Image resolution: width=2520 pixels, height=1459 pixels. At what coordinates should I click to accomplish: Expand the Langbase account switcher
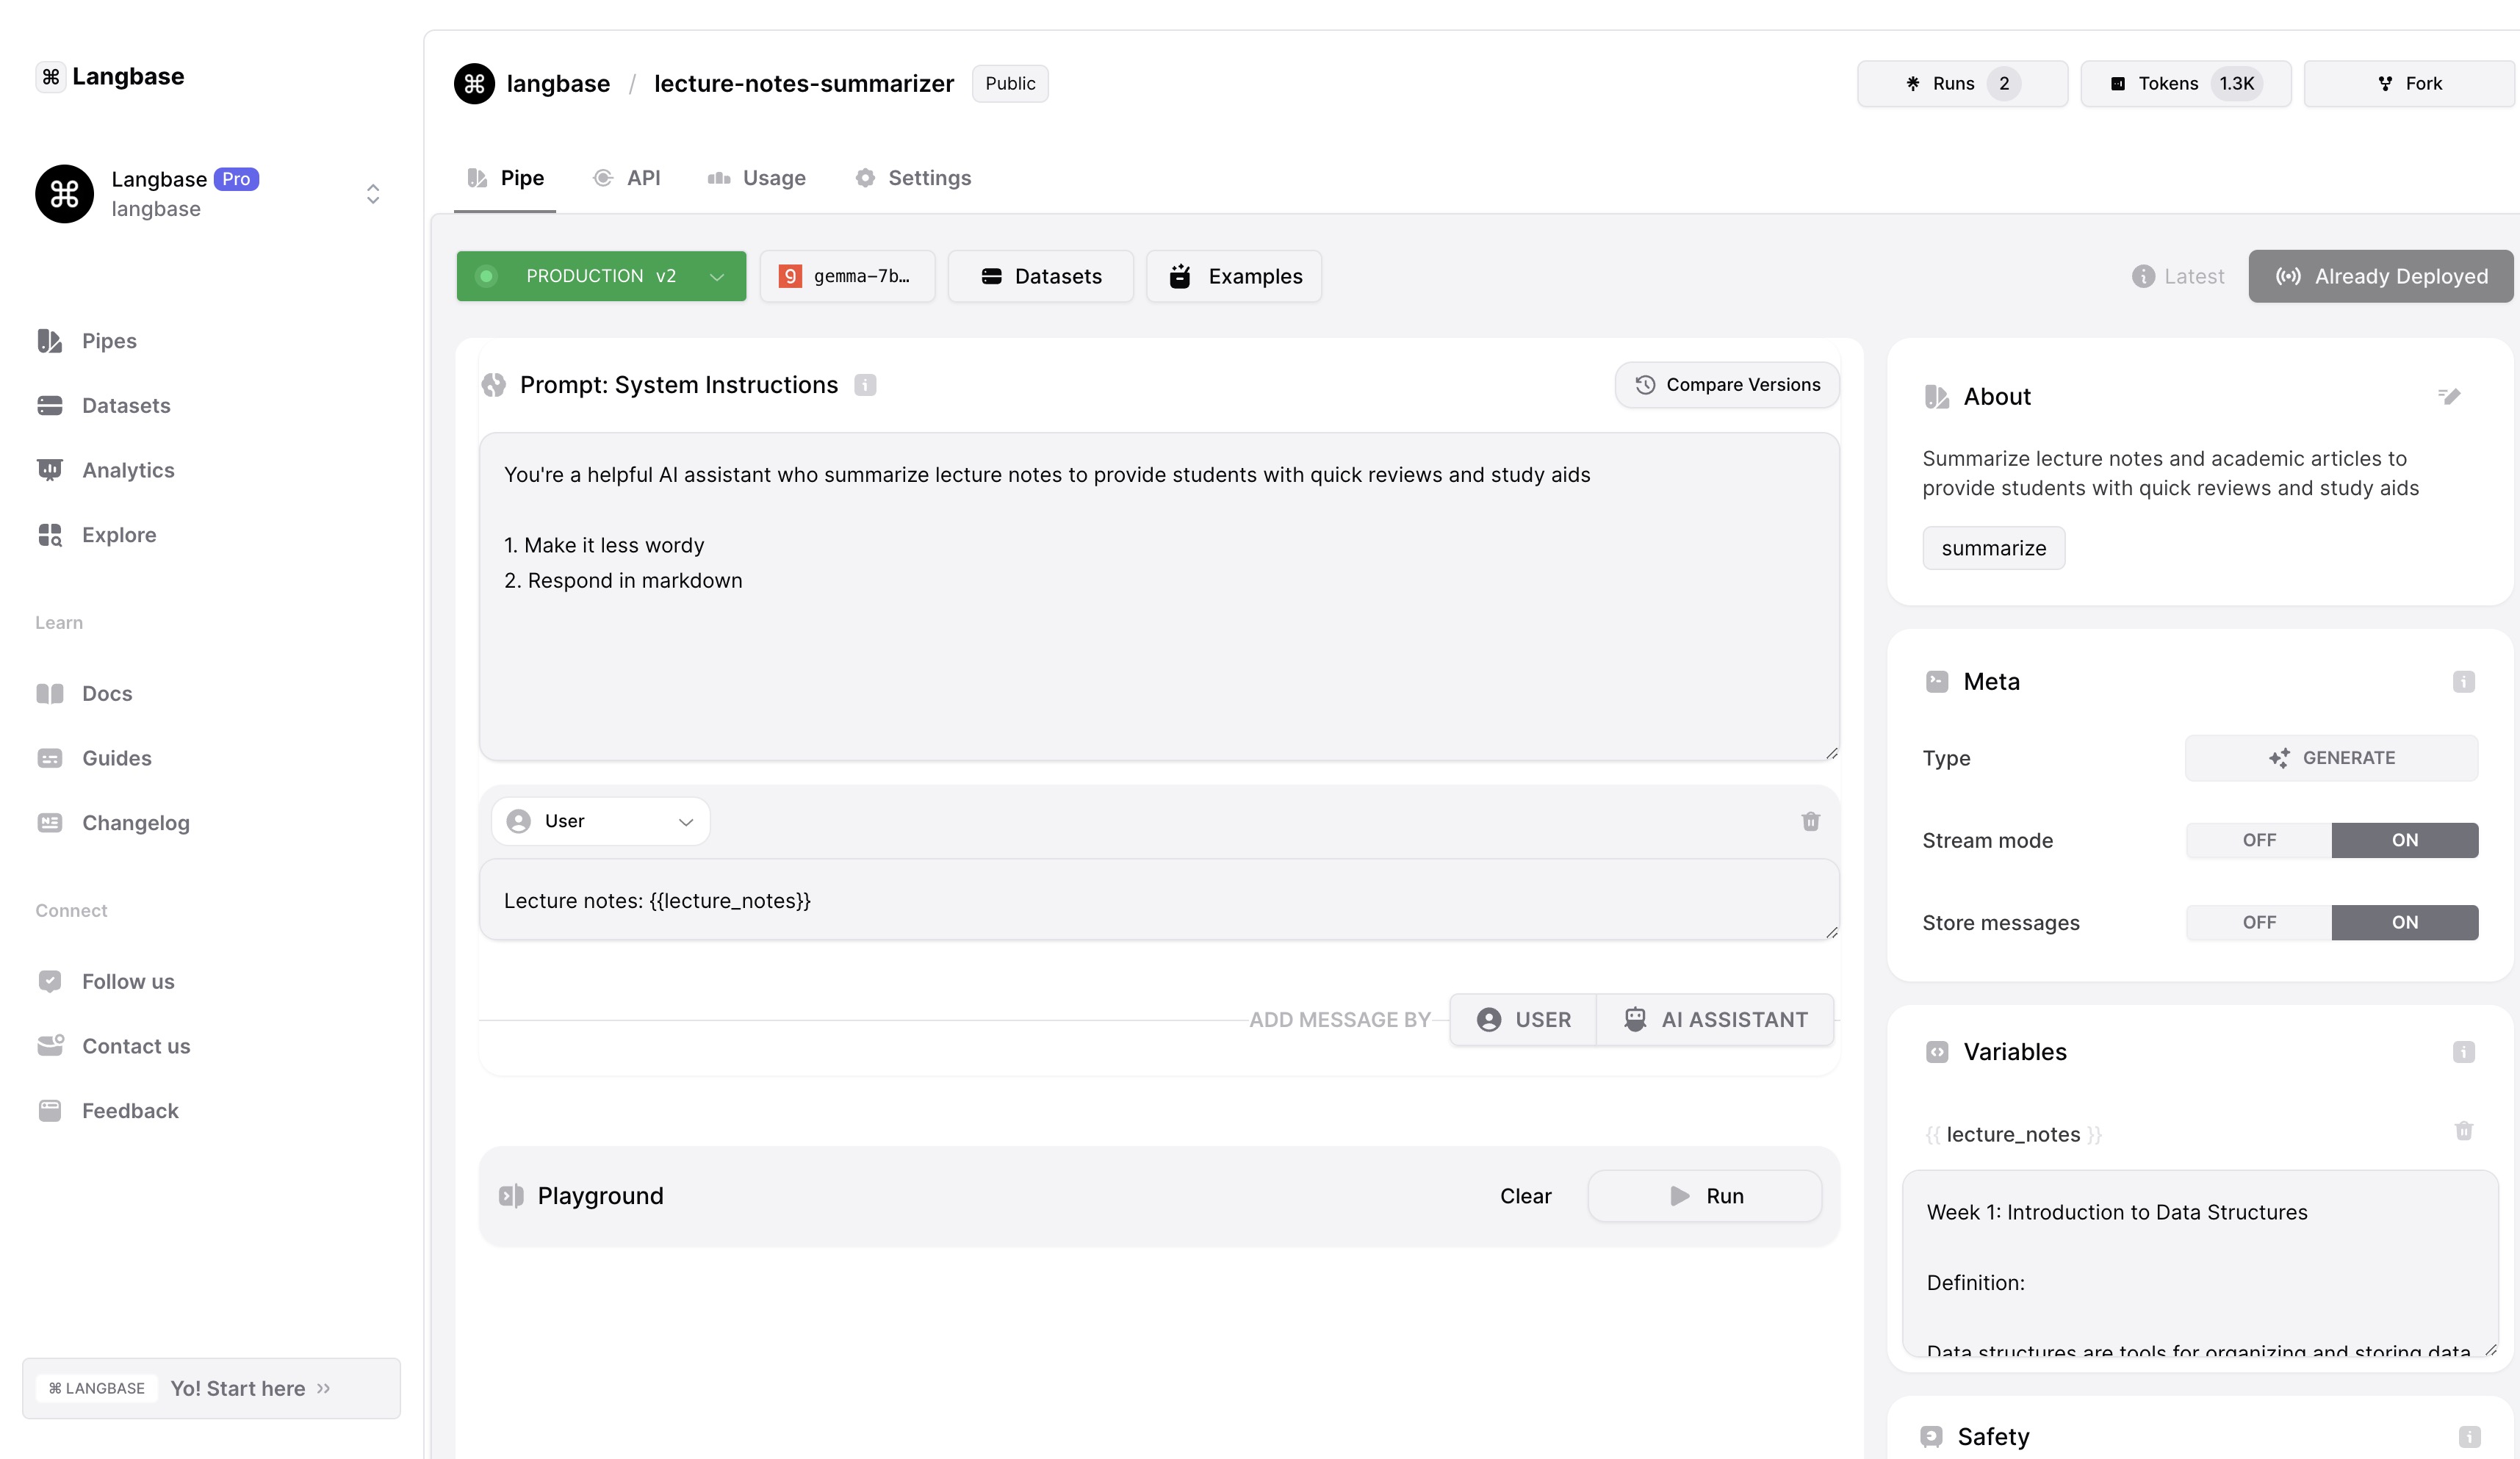373,193
